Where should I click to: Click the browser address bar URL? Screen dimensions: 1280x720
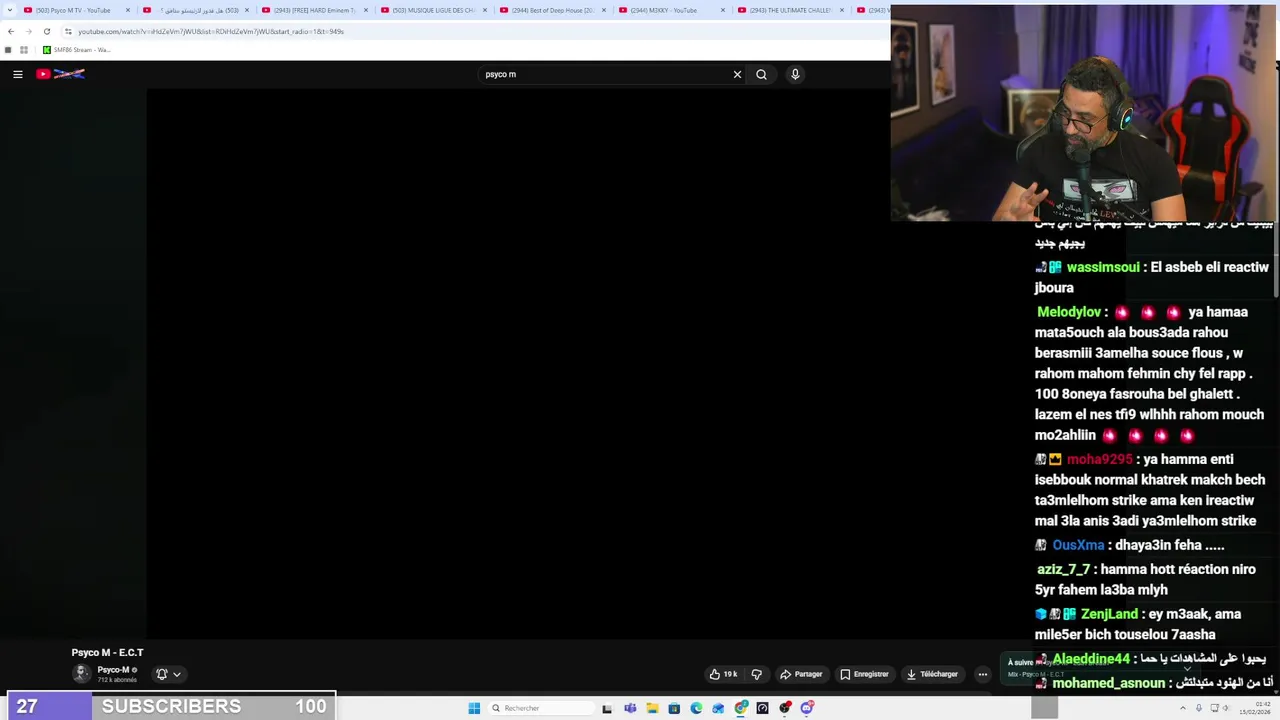pyautogui.click(x=211, y=31)
